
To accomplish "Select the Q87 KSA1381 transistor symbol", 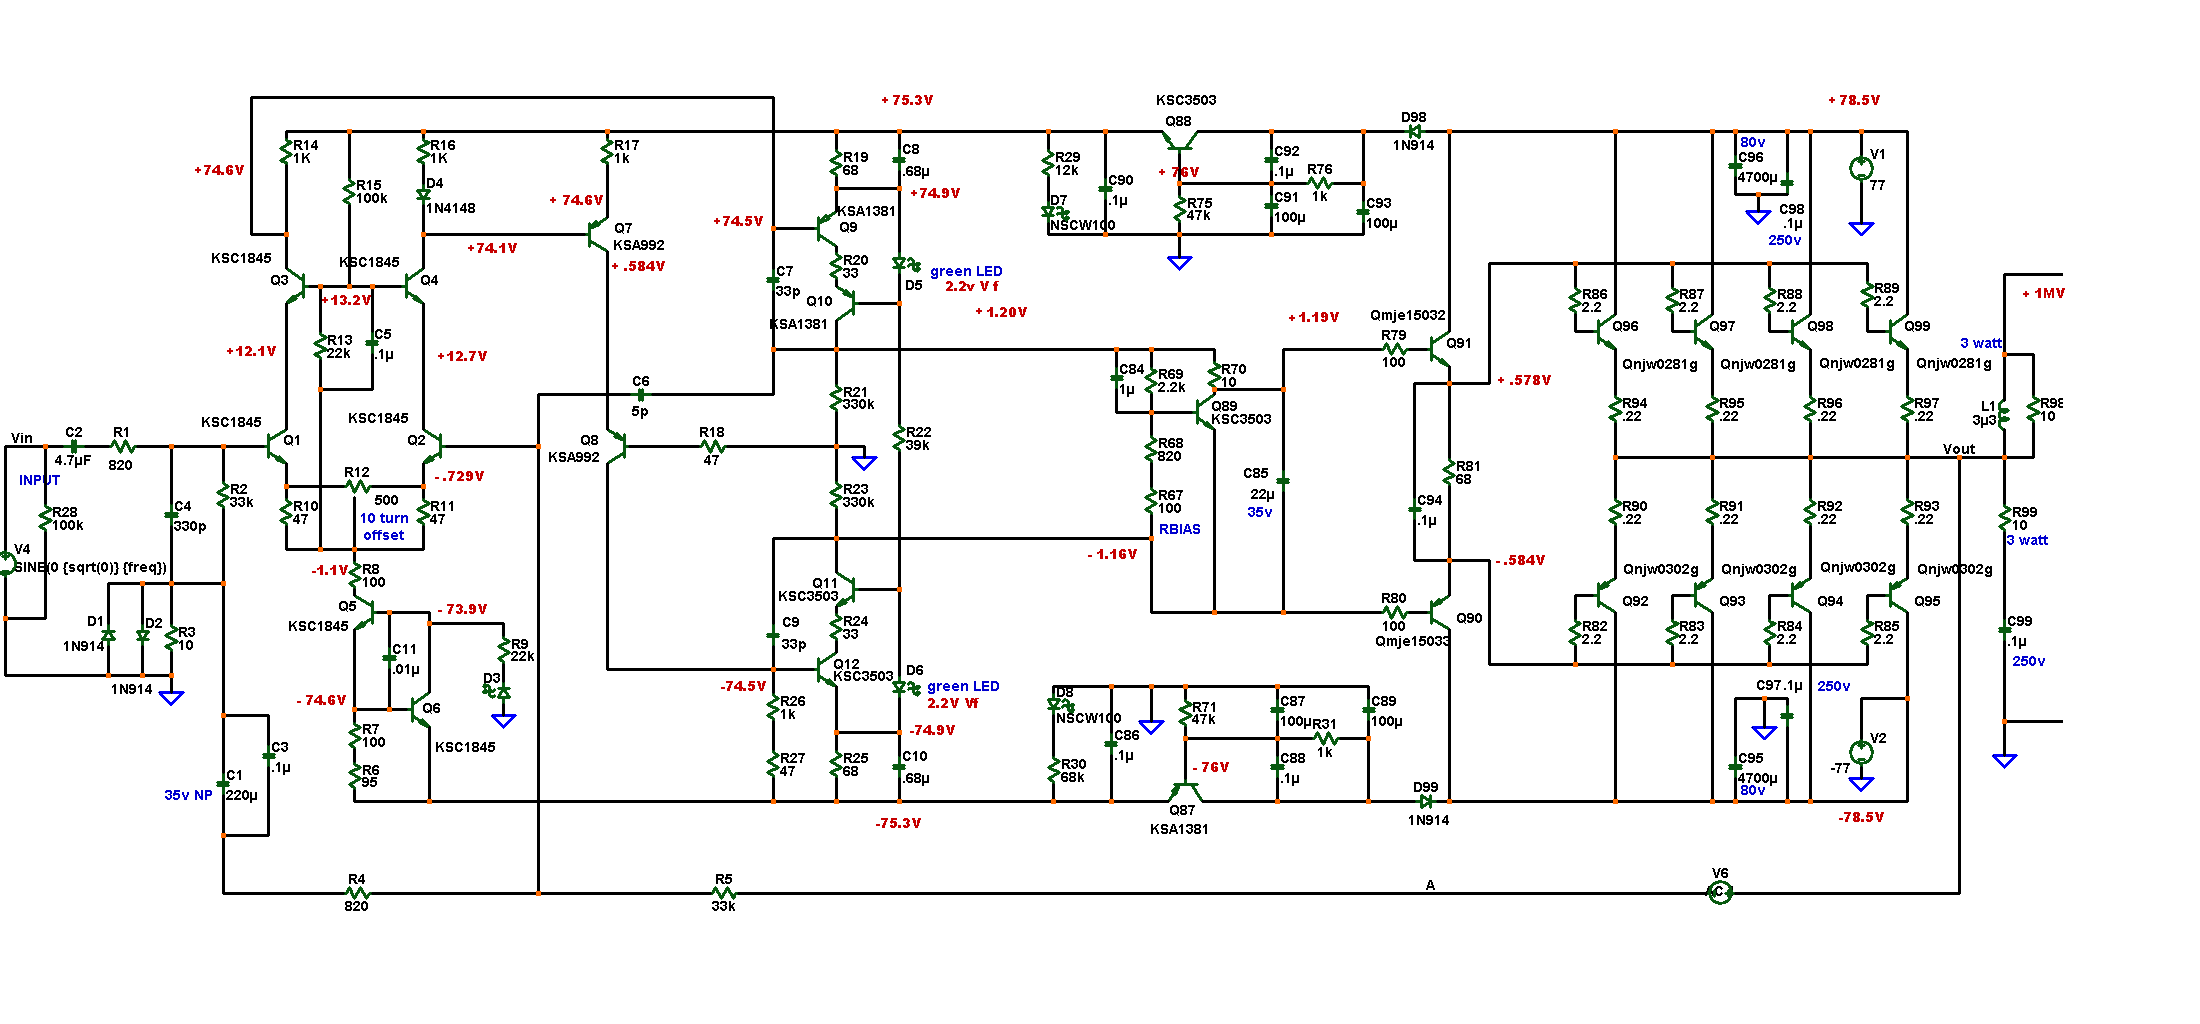I will coord(1185,791).
